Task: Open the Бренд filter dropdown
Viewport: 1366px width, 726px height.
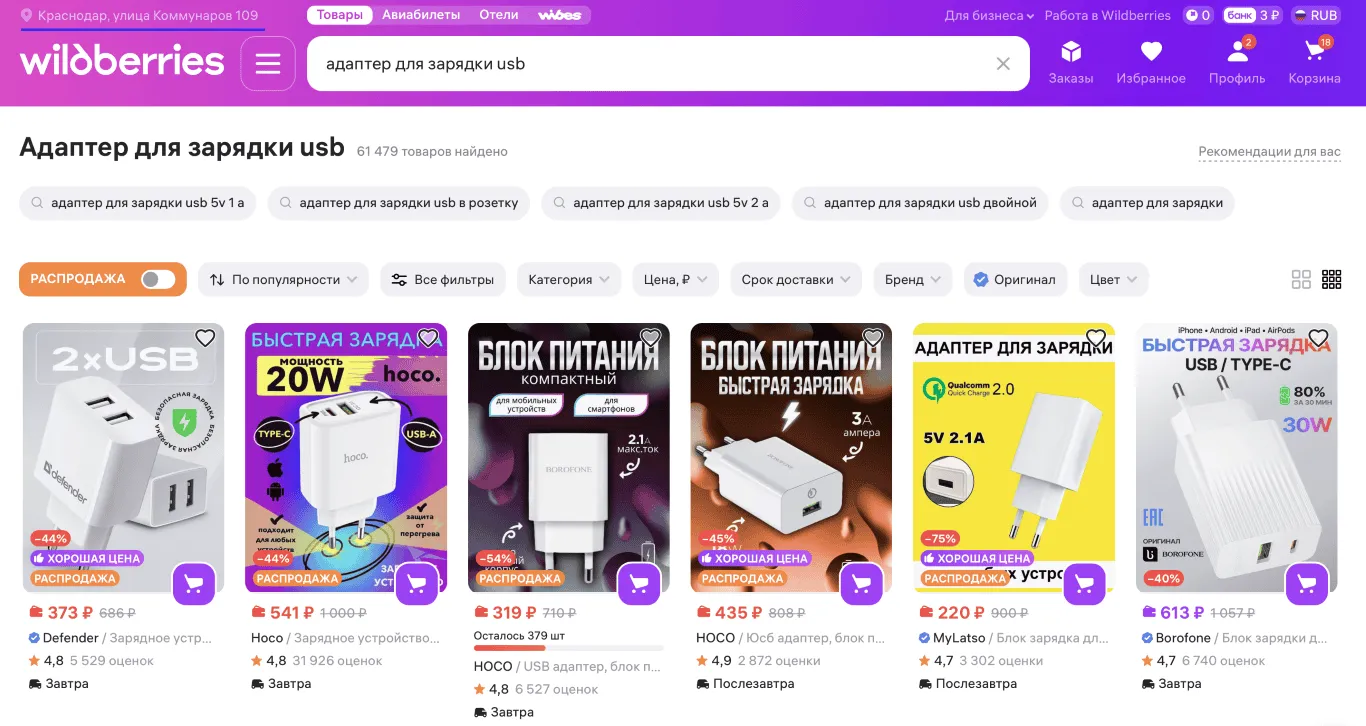Action: pos(912,280)
